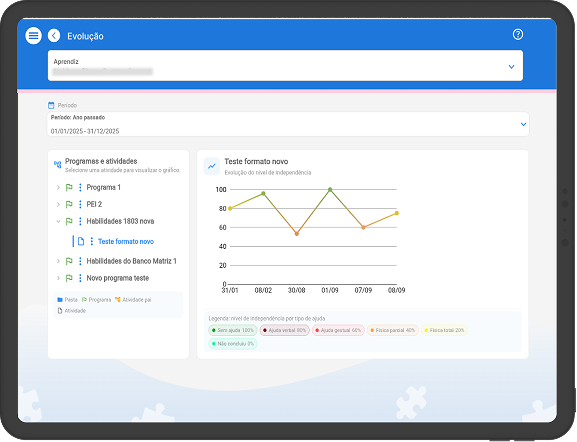Open the Aprendiz dropdown
Screen dimensions: 577x442
(285, 66)
